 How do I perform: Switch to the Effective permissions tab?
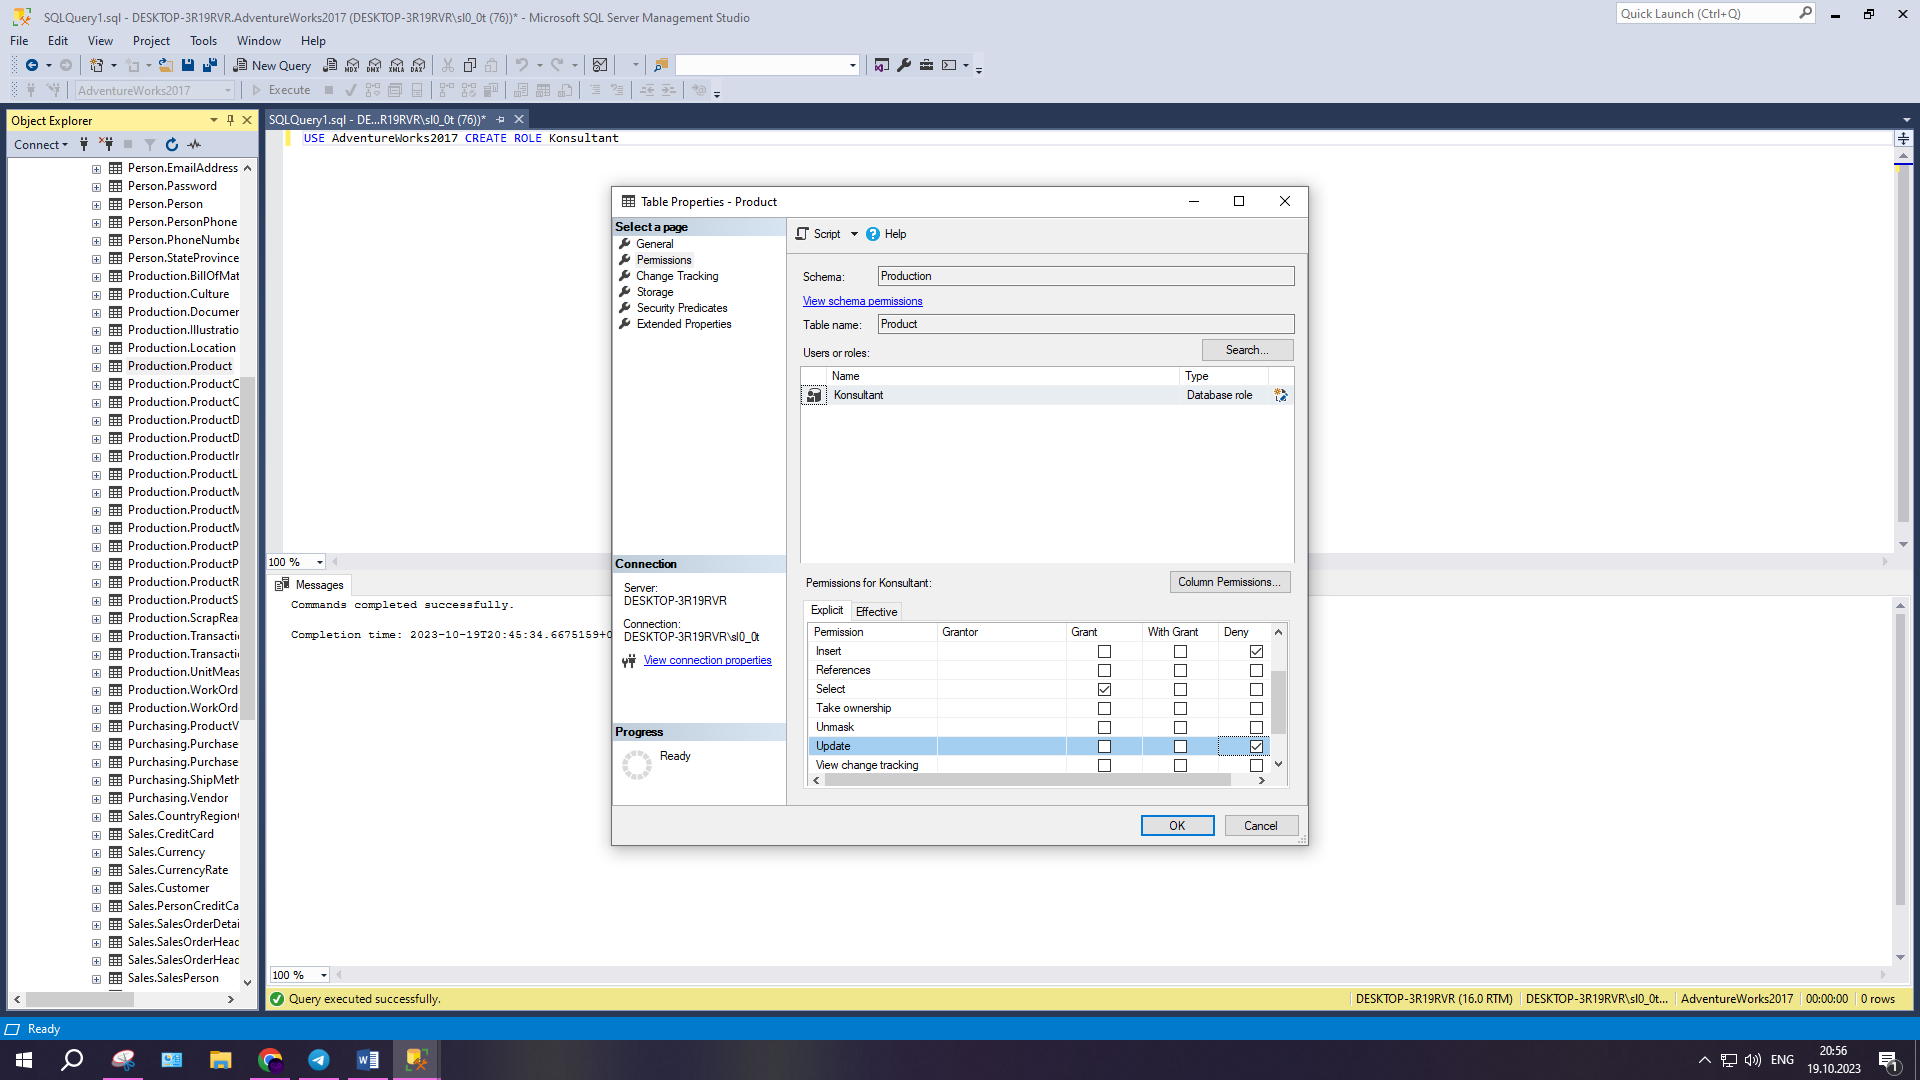(x=876, y=612)
